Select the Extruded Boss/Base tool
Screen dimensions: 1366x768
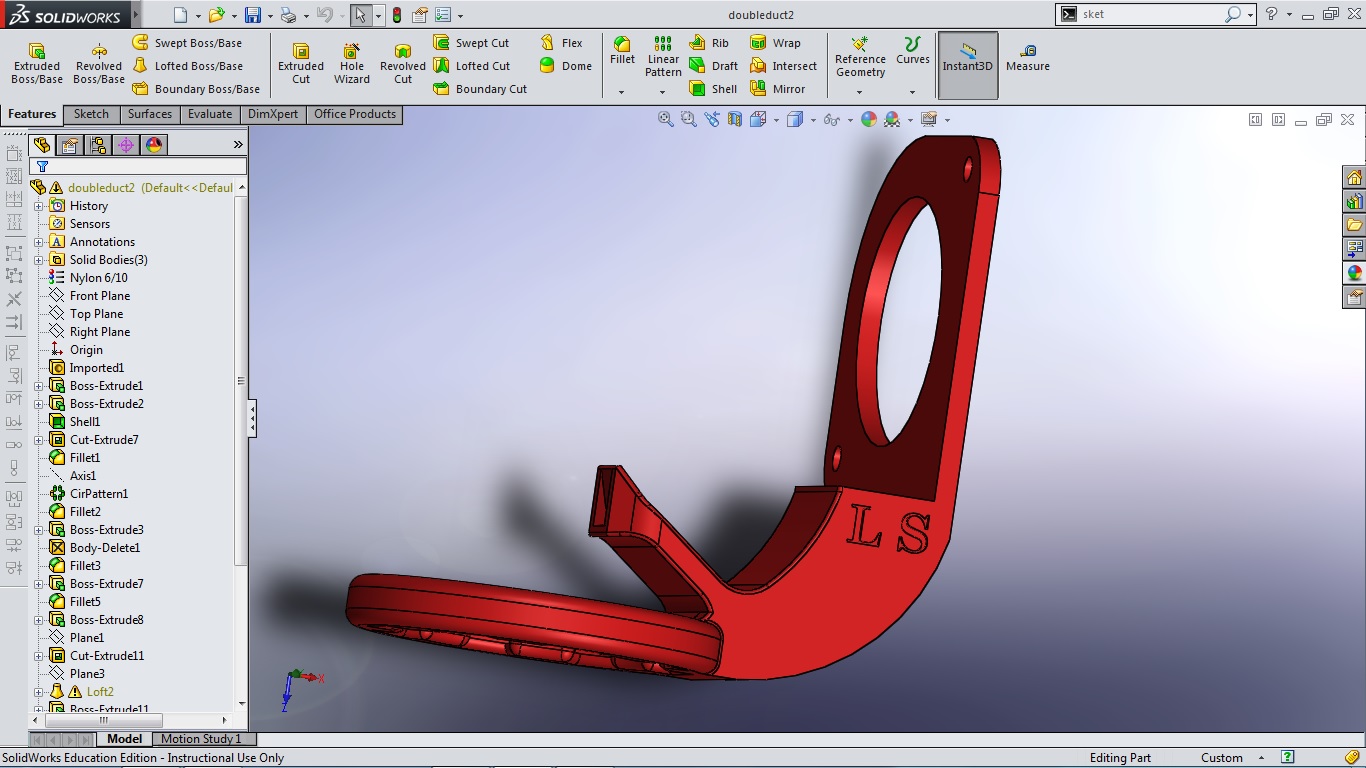click(37, 64)
